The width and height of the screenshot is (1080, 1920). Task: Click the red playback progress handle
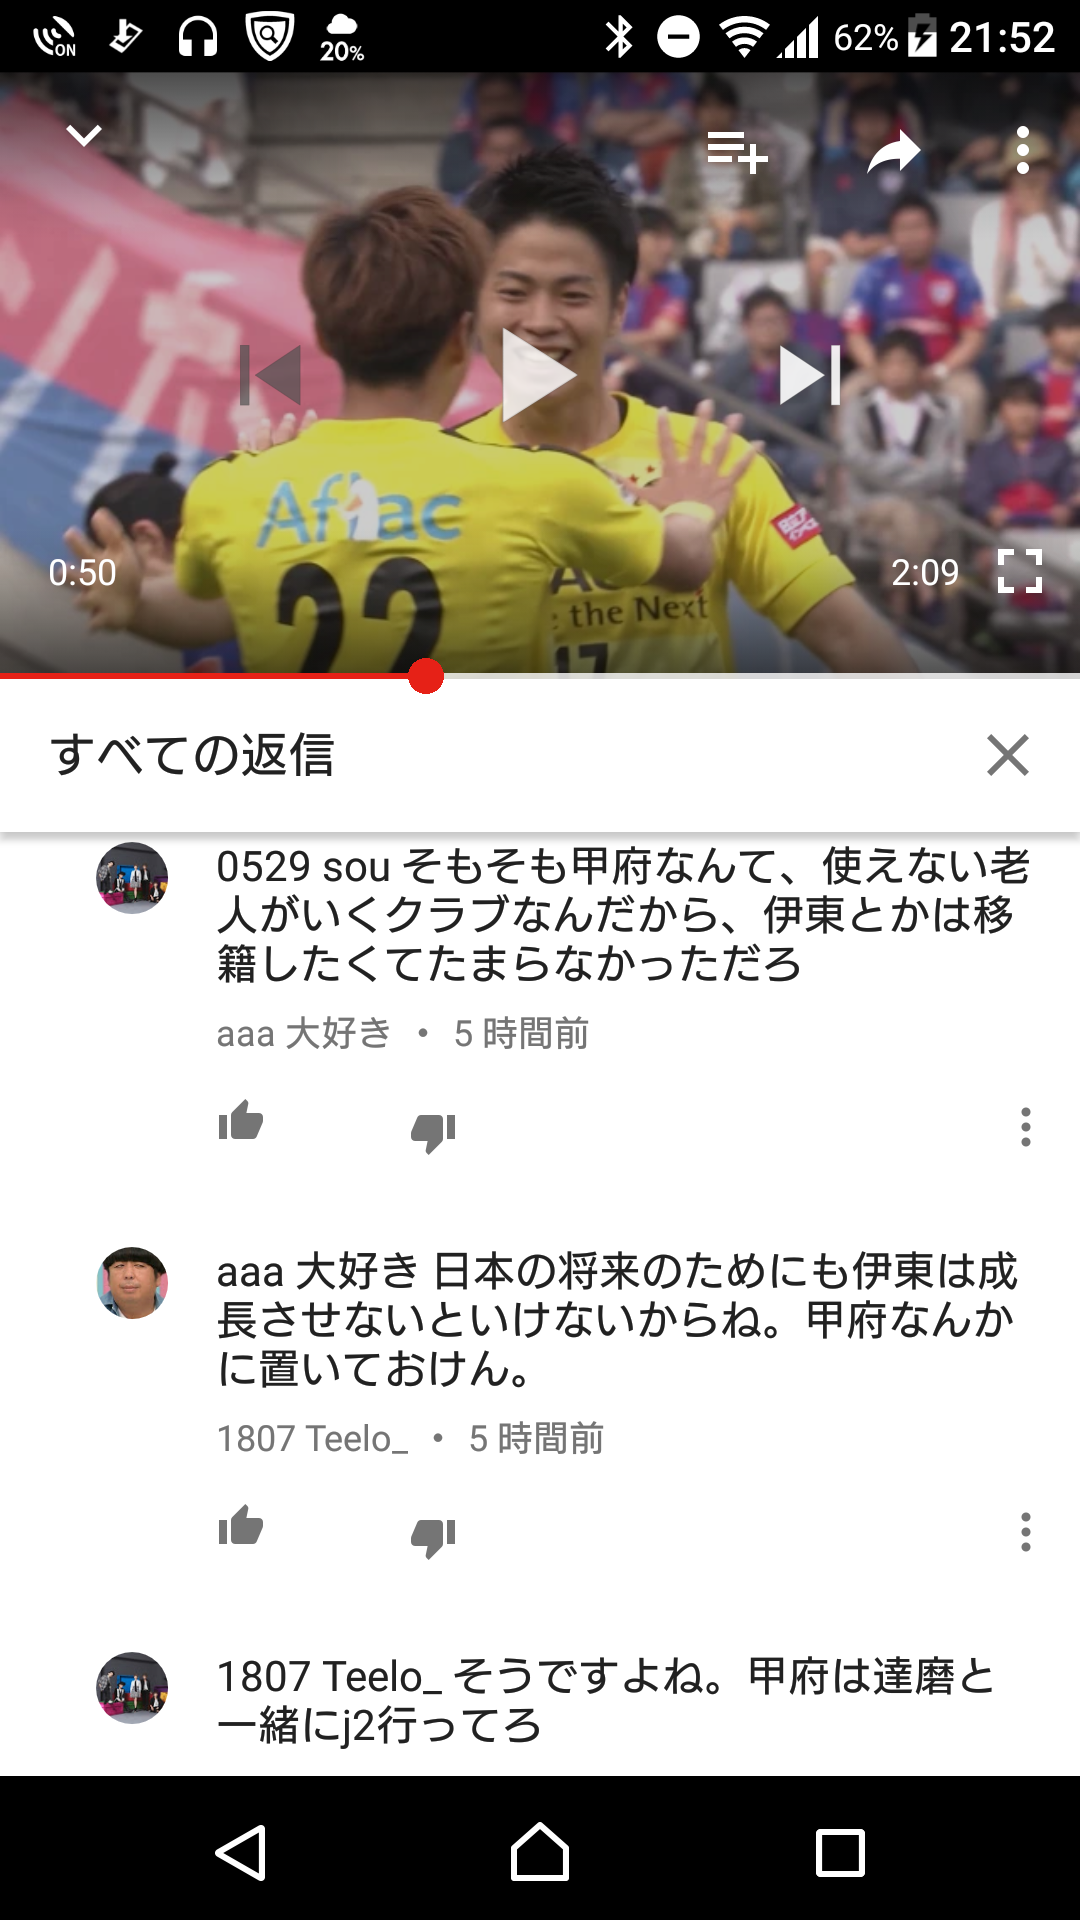pos(426,676)
